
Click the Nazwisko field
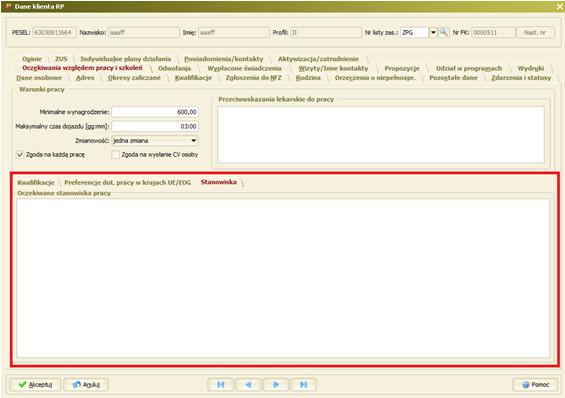point(143,32)
